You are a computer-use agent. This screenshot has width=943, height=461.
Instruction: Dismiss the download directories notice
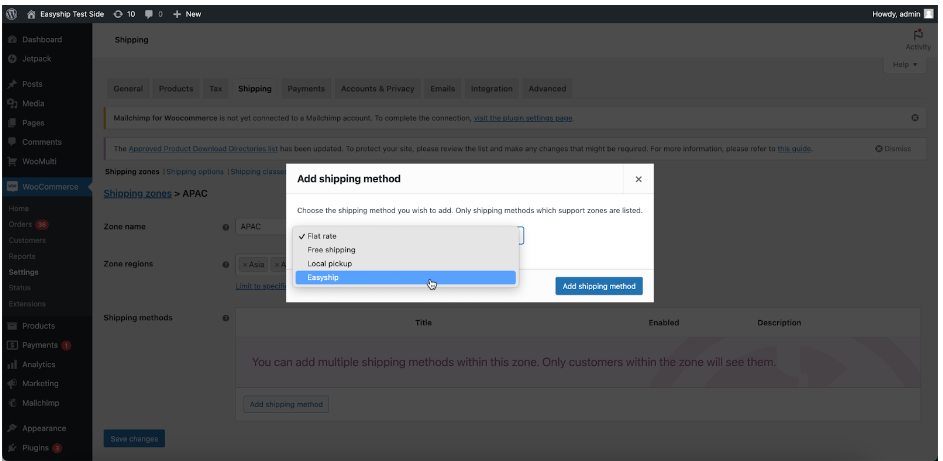(x=893, y=148)
